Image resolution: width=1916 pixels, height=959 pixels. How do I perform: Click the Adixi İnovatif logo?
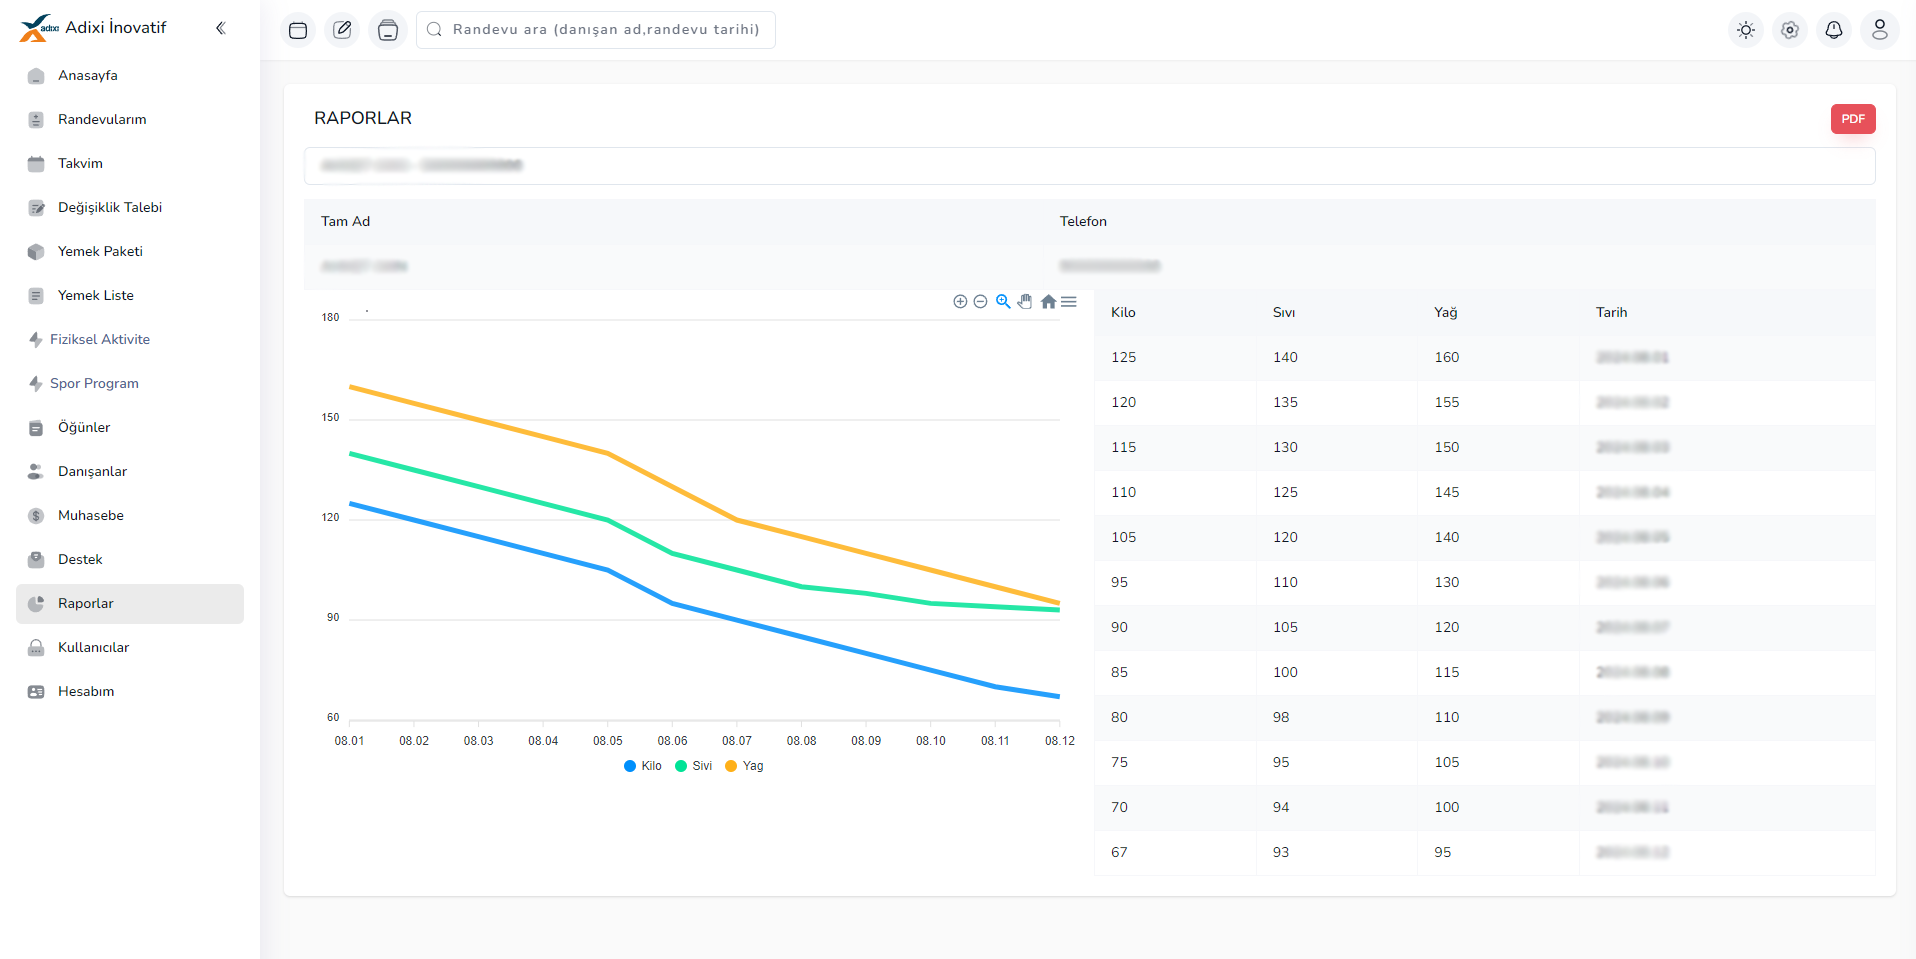tap(93, 28)
